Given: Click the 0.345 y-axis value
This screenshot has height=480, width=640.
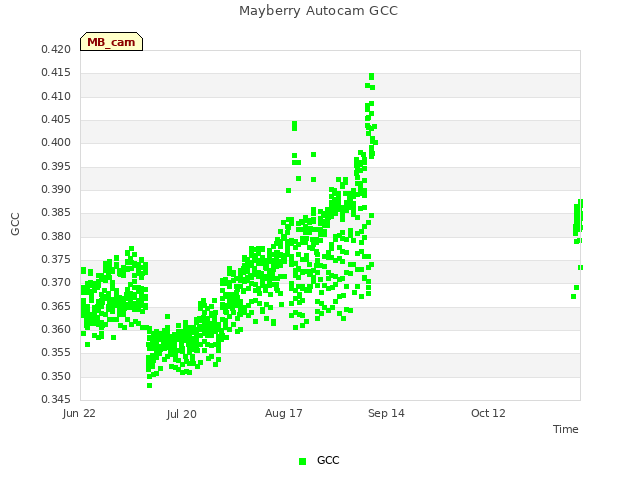Looking at the screenshot, I should coord(56,399).
